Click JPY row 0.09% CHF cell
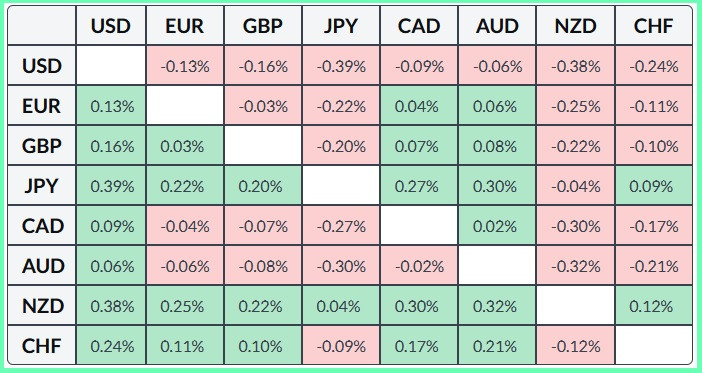This screenshot has height=373, width=702. coord(654,186)
